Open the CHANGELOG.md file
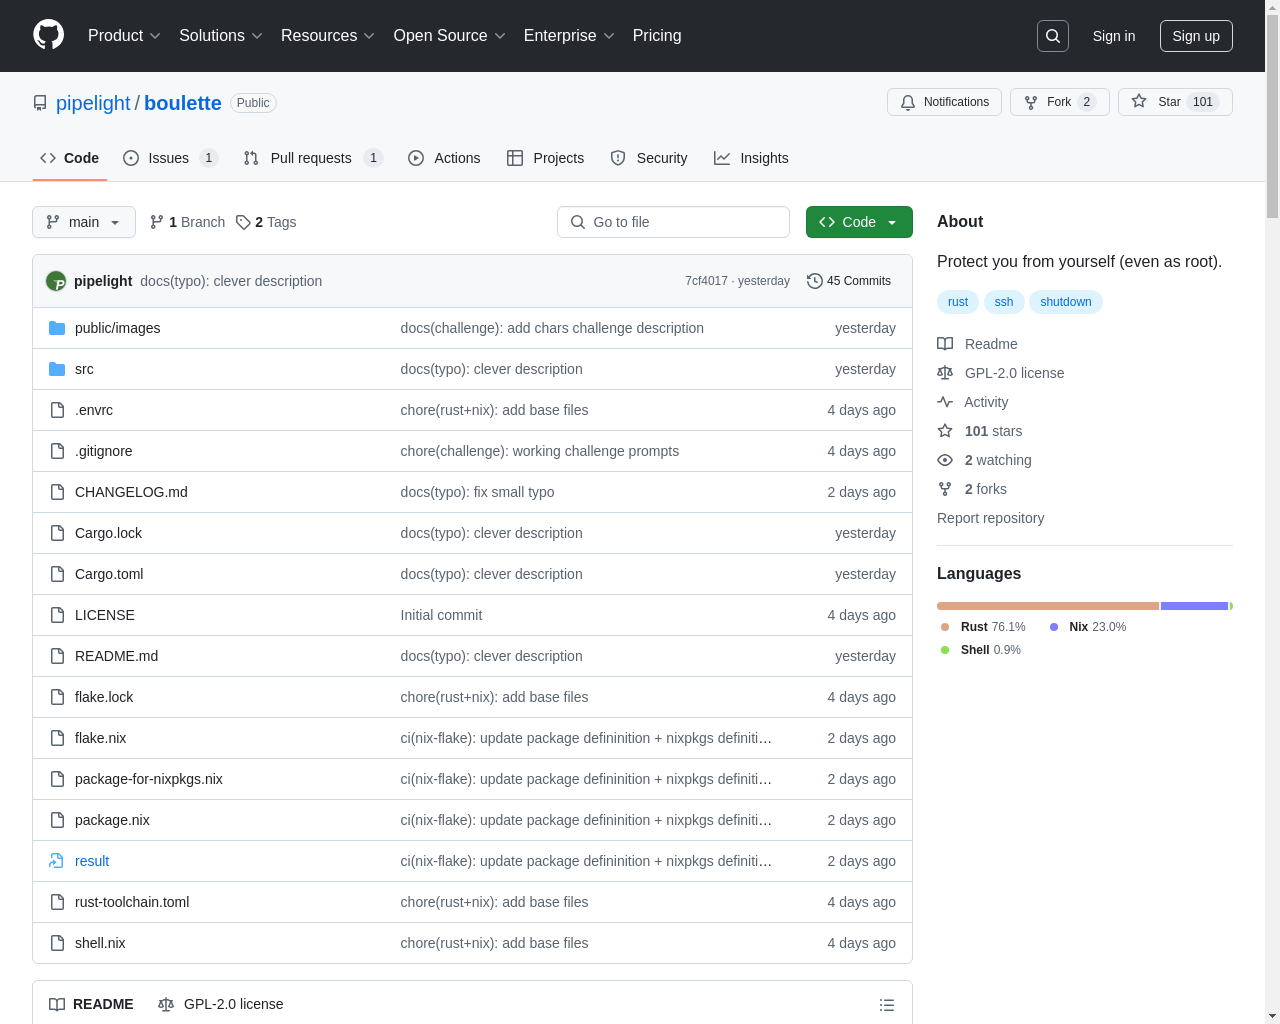 click(x=131, y=492)
